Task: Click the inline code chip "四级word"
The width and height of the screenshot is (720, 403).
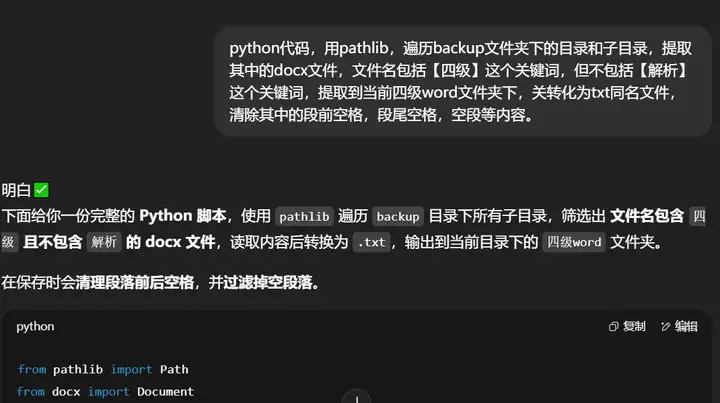Action: coord(574,242)
